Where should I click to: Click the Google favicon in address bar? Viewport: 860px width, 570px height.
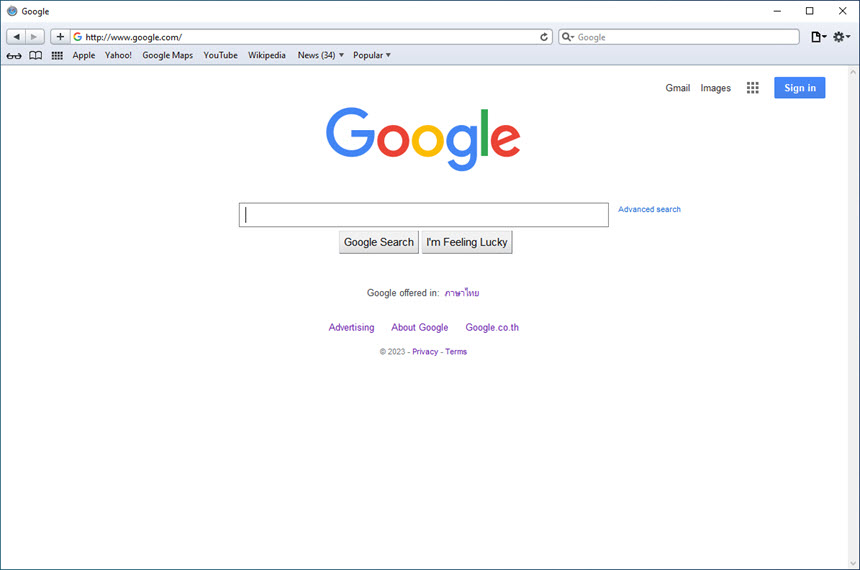[x=77, y=37]
